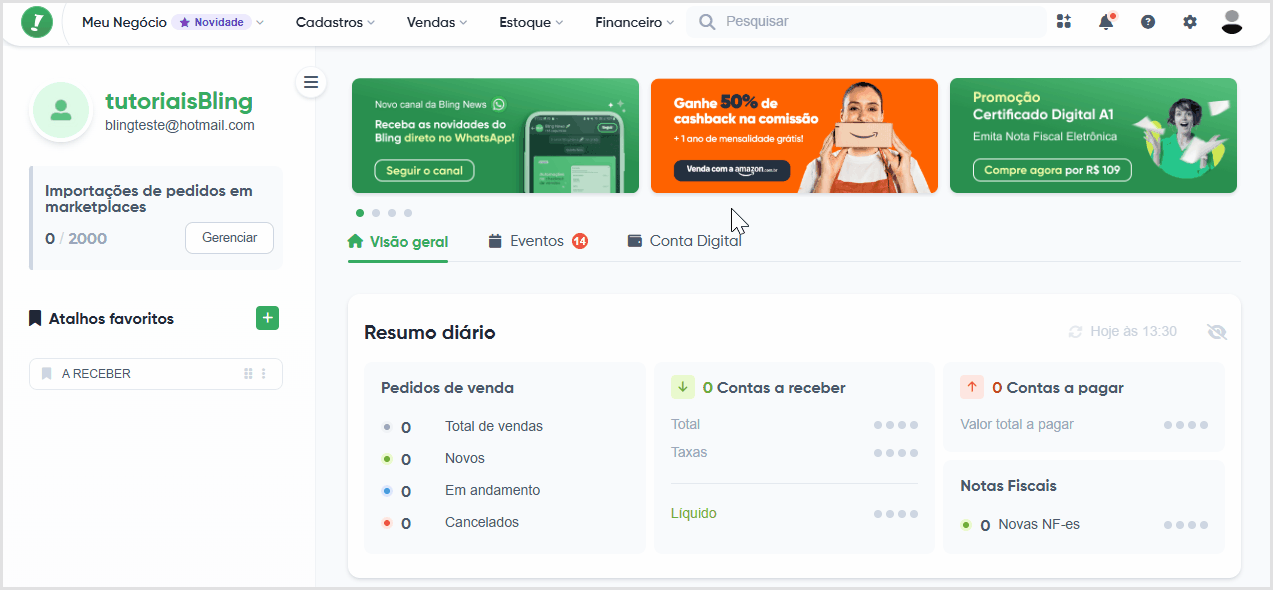The image size is (1273, 590).
Task: Click the Eventos 14 count badge
Action: click(580, 241)
